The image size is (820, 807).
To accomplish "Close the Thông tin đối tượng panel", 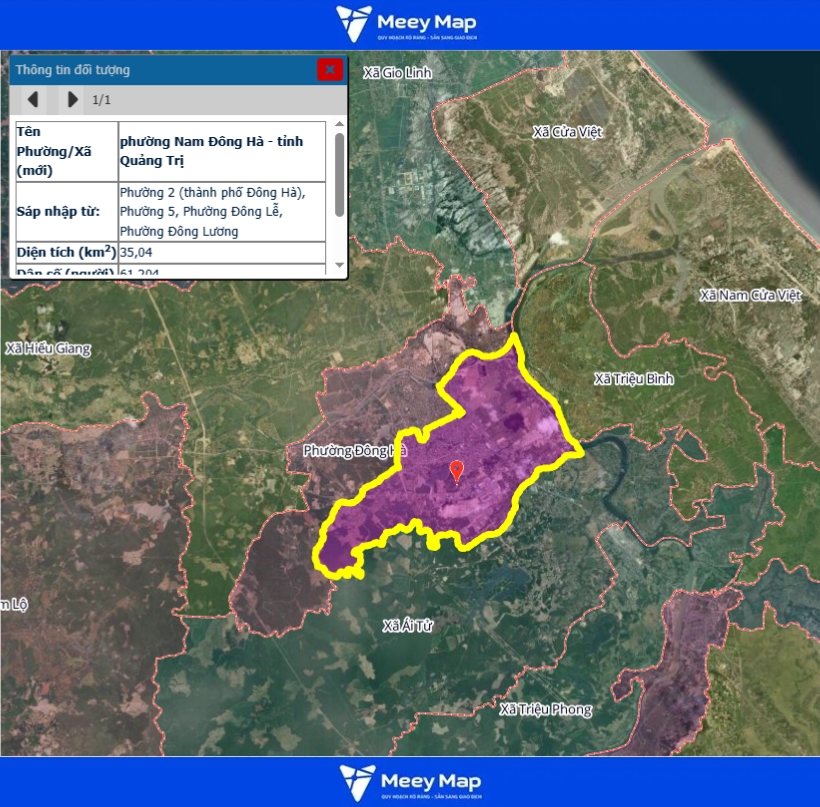I will pyautogui.click(x=329, y=69).
